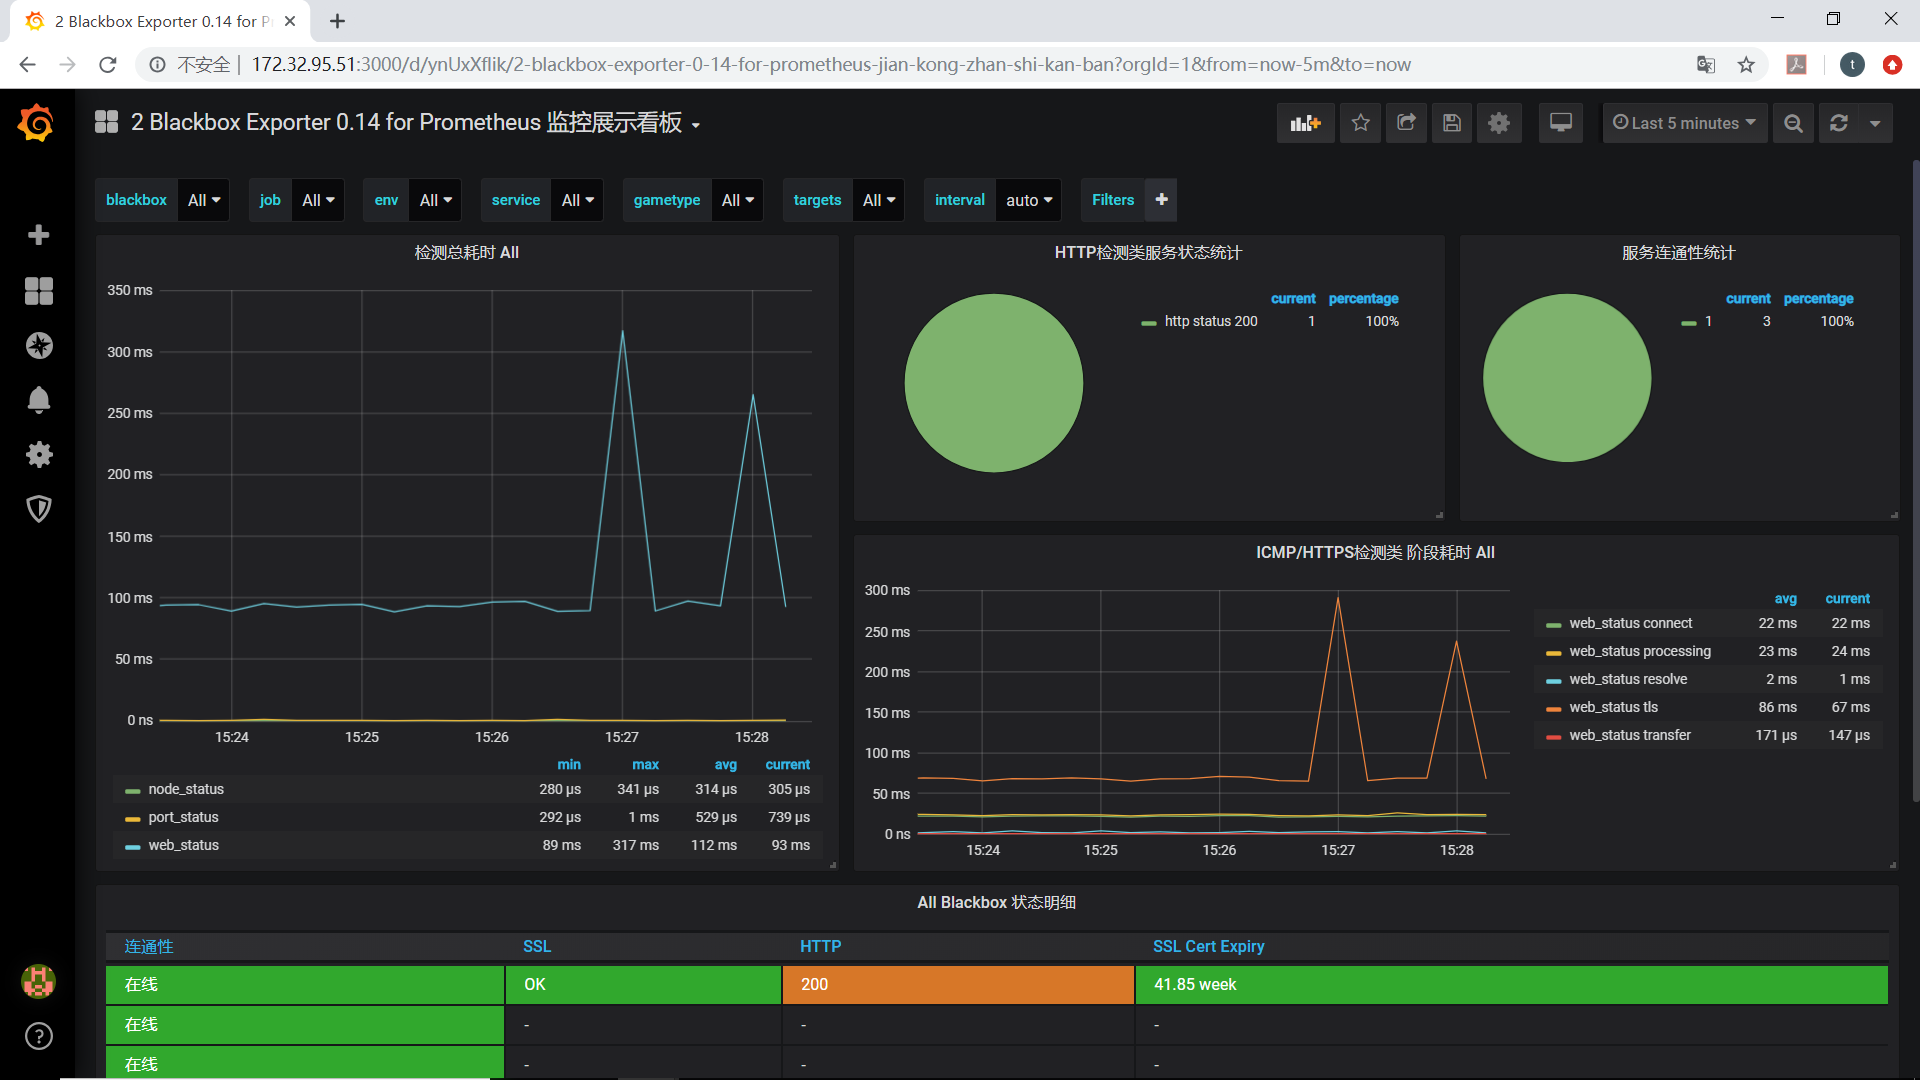Image resolution: width=1920 pixels, height=1080 pixels.
Task: Add a new ad hoc filter
Action: coord(1161,200)
